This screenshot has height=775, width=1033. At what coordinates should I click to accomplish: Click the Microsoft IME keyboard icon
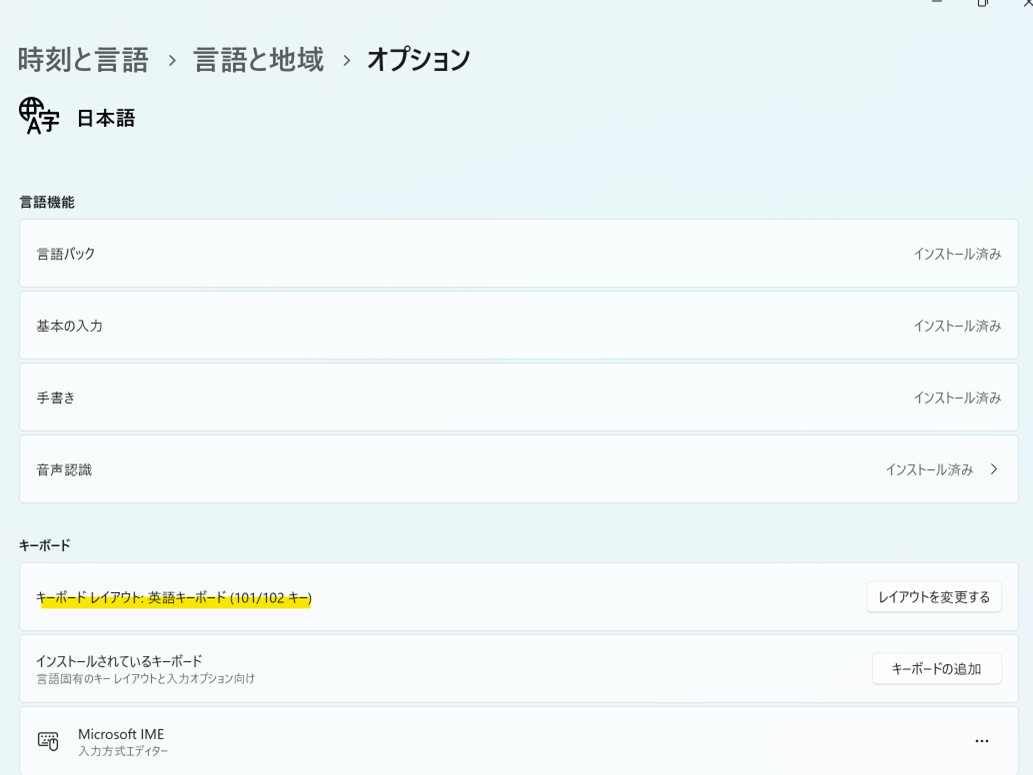tap(48, 741)
